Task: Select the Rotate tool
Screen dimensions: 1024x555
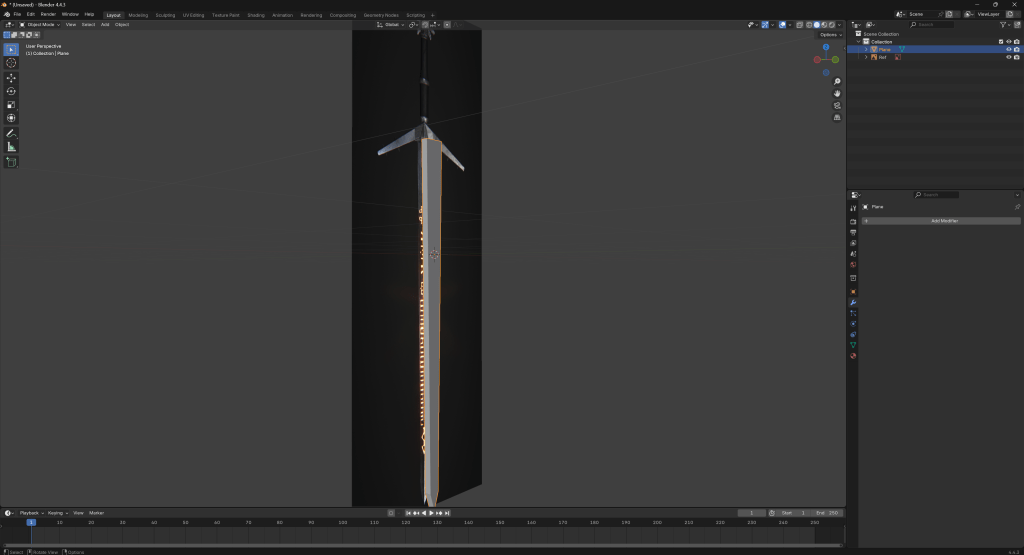Action: point(11,91)
